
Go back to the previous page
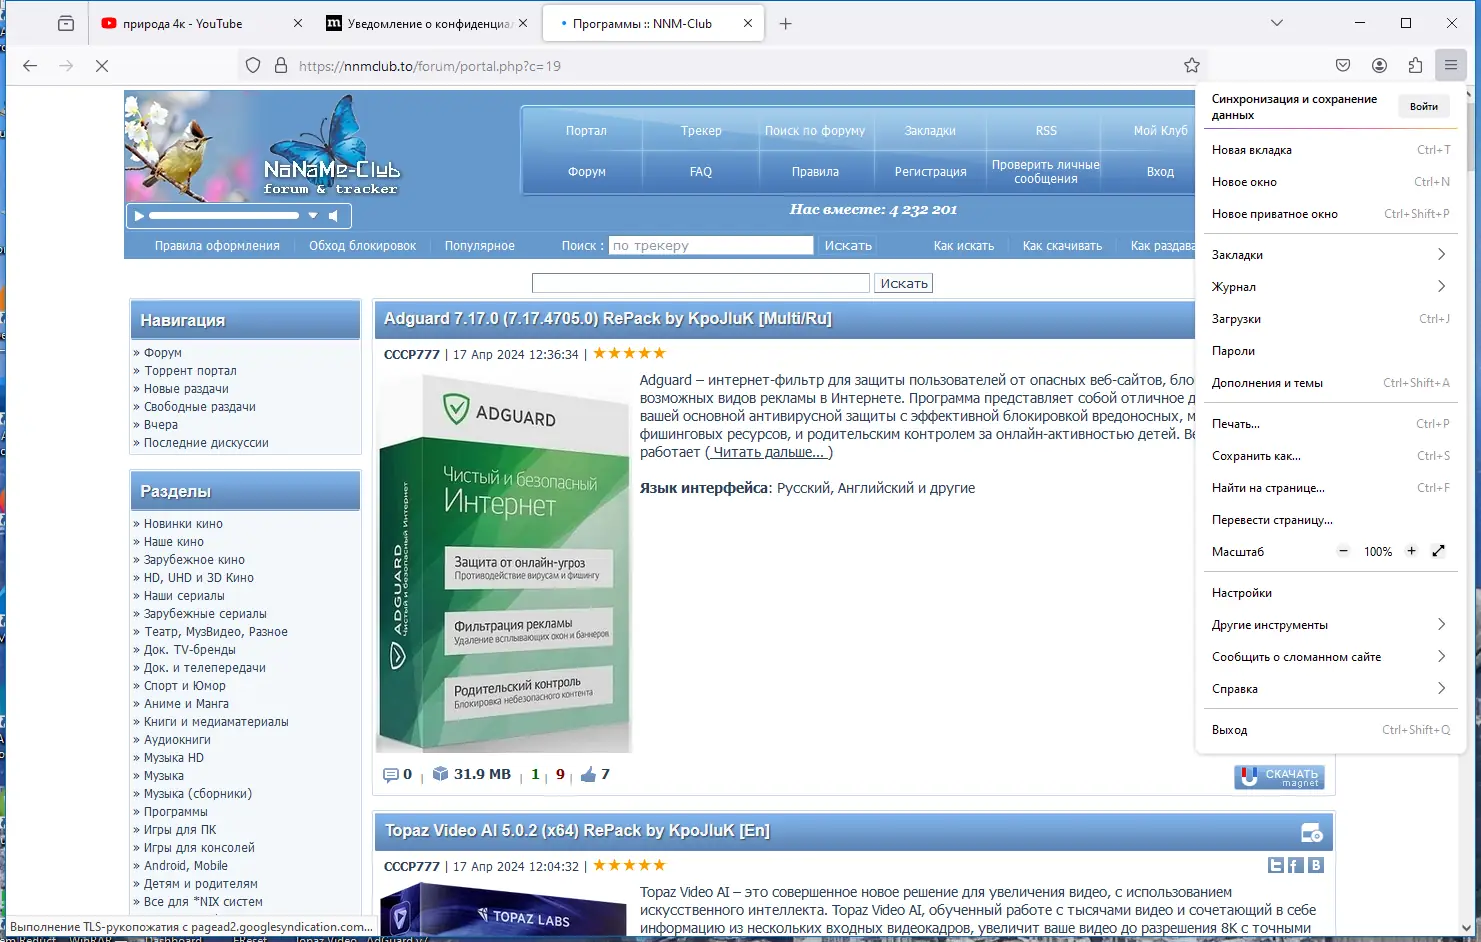pos(30,66)
